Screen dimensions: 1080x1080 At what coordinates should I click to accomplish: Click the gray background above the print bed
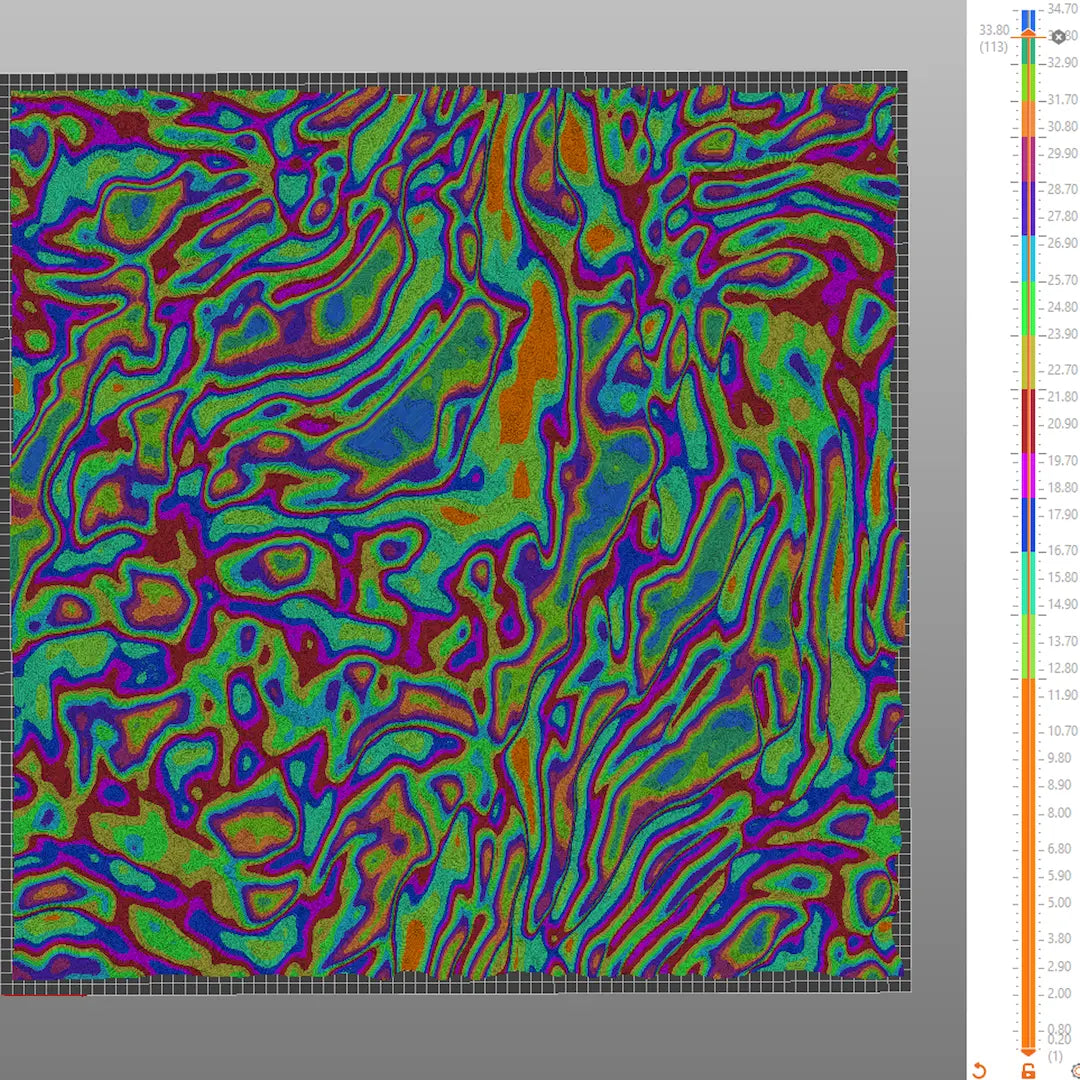pos(450,35)
